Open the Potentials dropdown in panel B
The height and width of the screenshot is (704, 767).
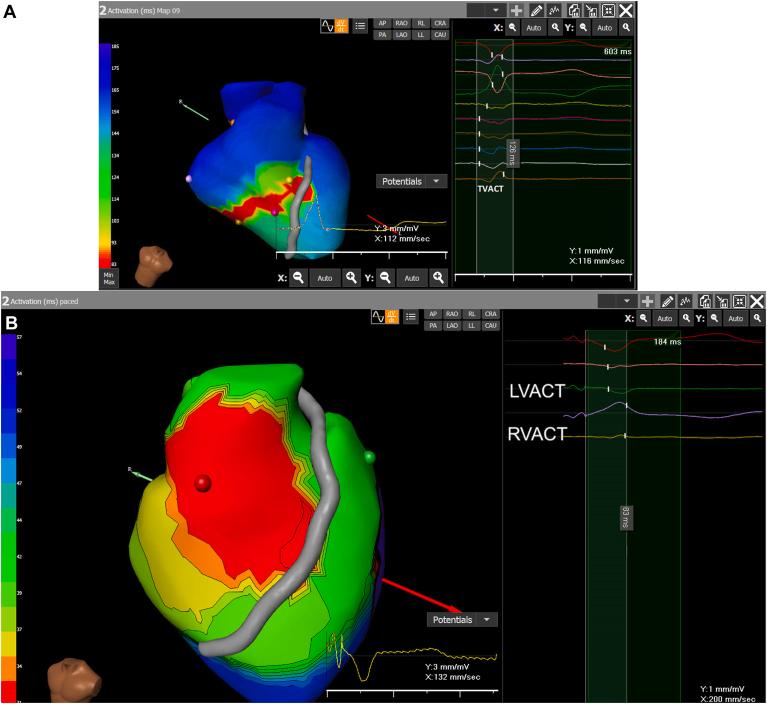(x=462, y=620)
